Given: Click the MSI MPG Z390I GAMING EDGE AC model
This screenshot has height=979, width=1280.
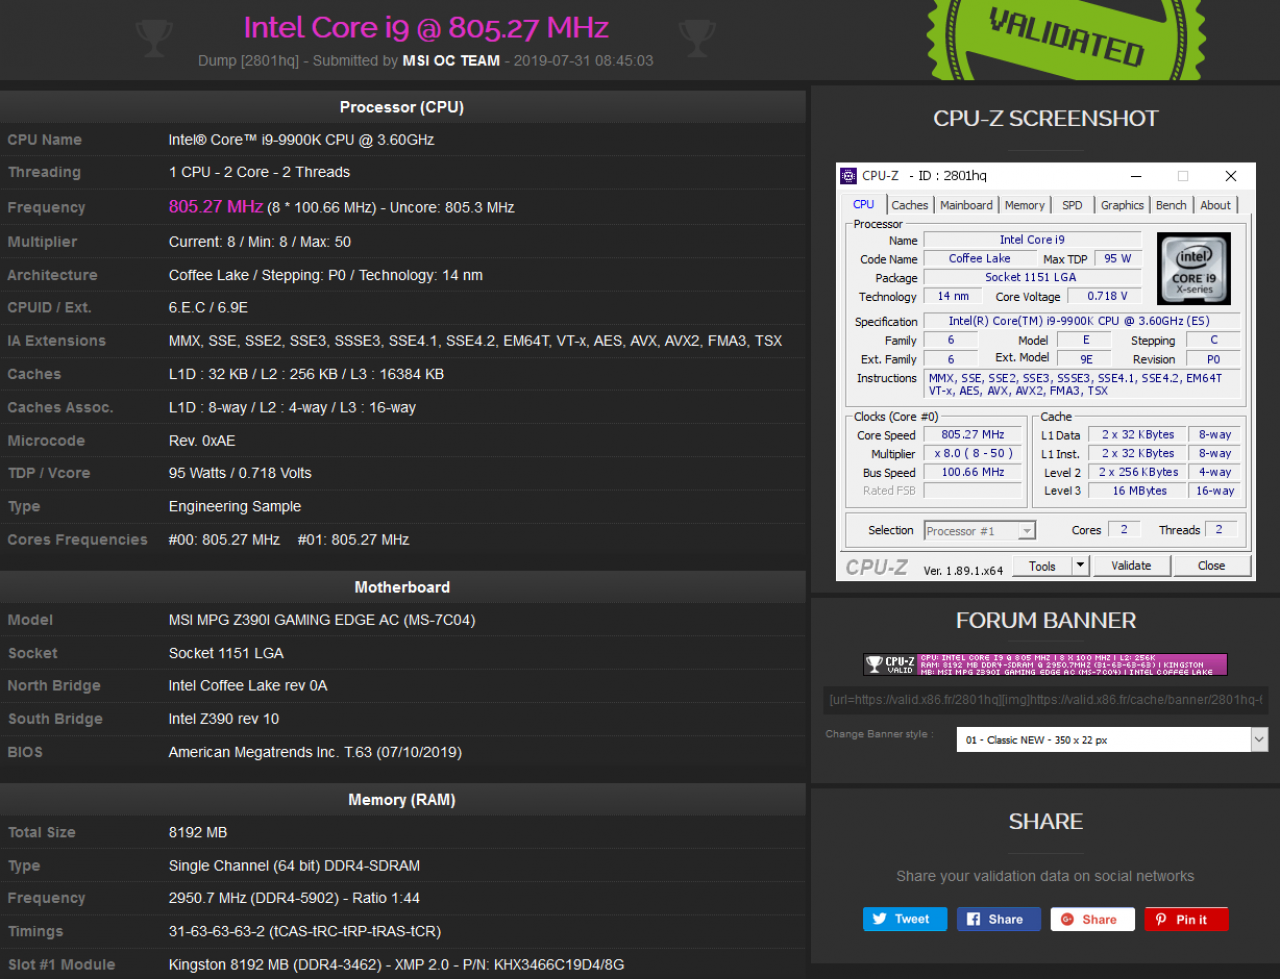Looking at the screenshot, I should pyautogui.click(x=322, y=620).
